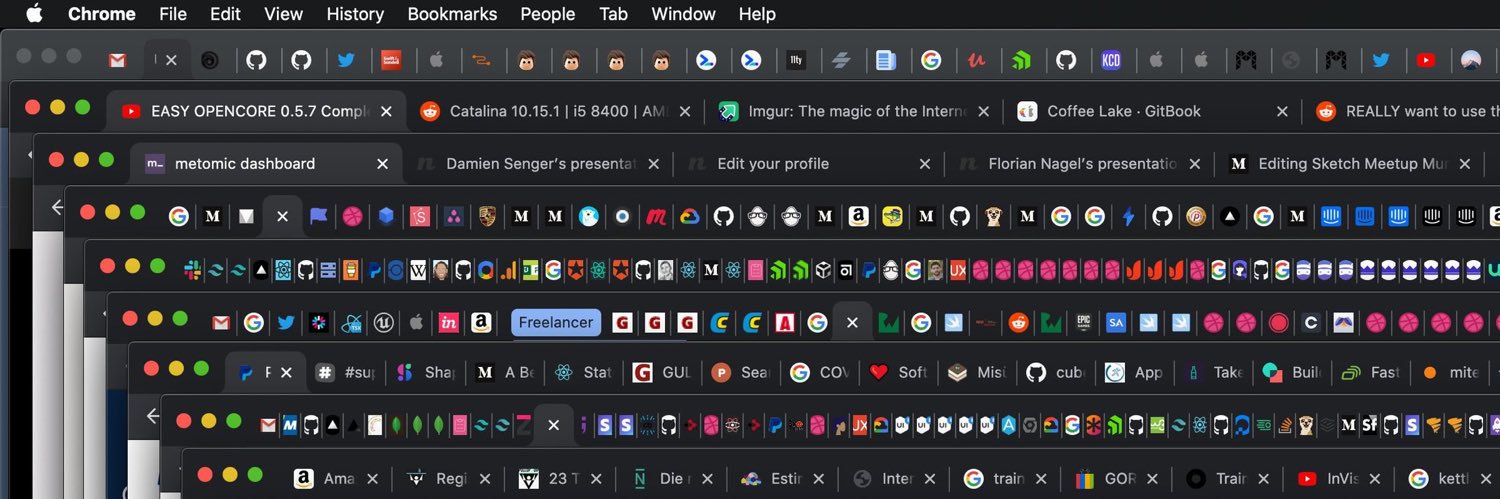Switch to Florian Nagel's presentation tab
Screen dimensions: 1500x499
coord(1082,163)
